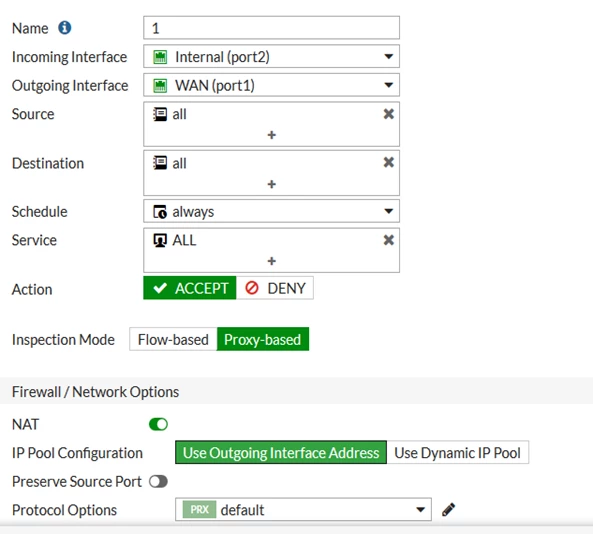Remove the 'all' entry from Source
This screenshot has height=534, width=593.
point(388,114)
